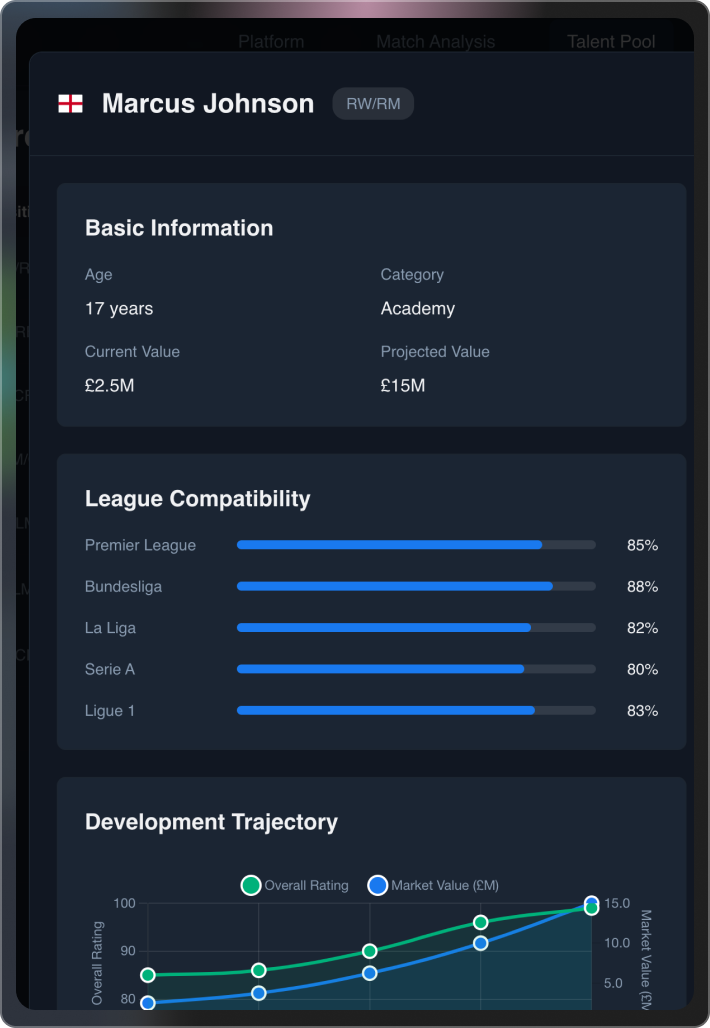This screenshot has width=710, height=1028.
Task: Click the Marcus Johnson player name
Action: pyautogui.click(x=209, y=103)
